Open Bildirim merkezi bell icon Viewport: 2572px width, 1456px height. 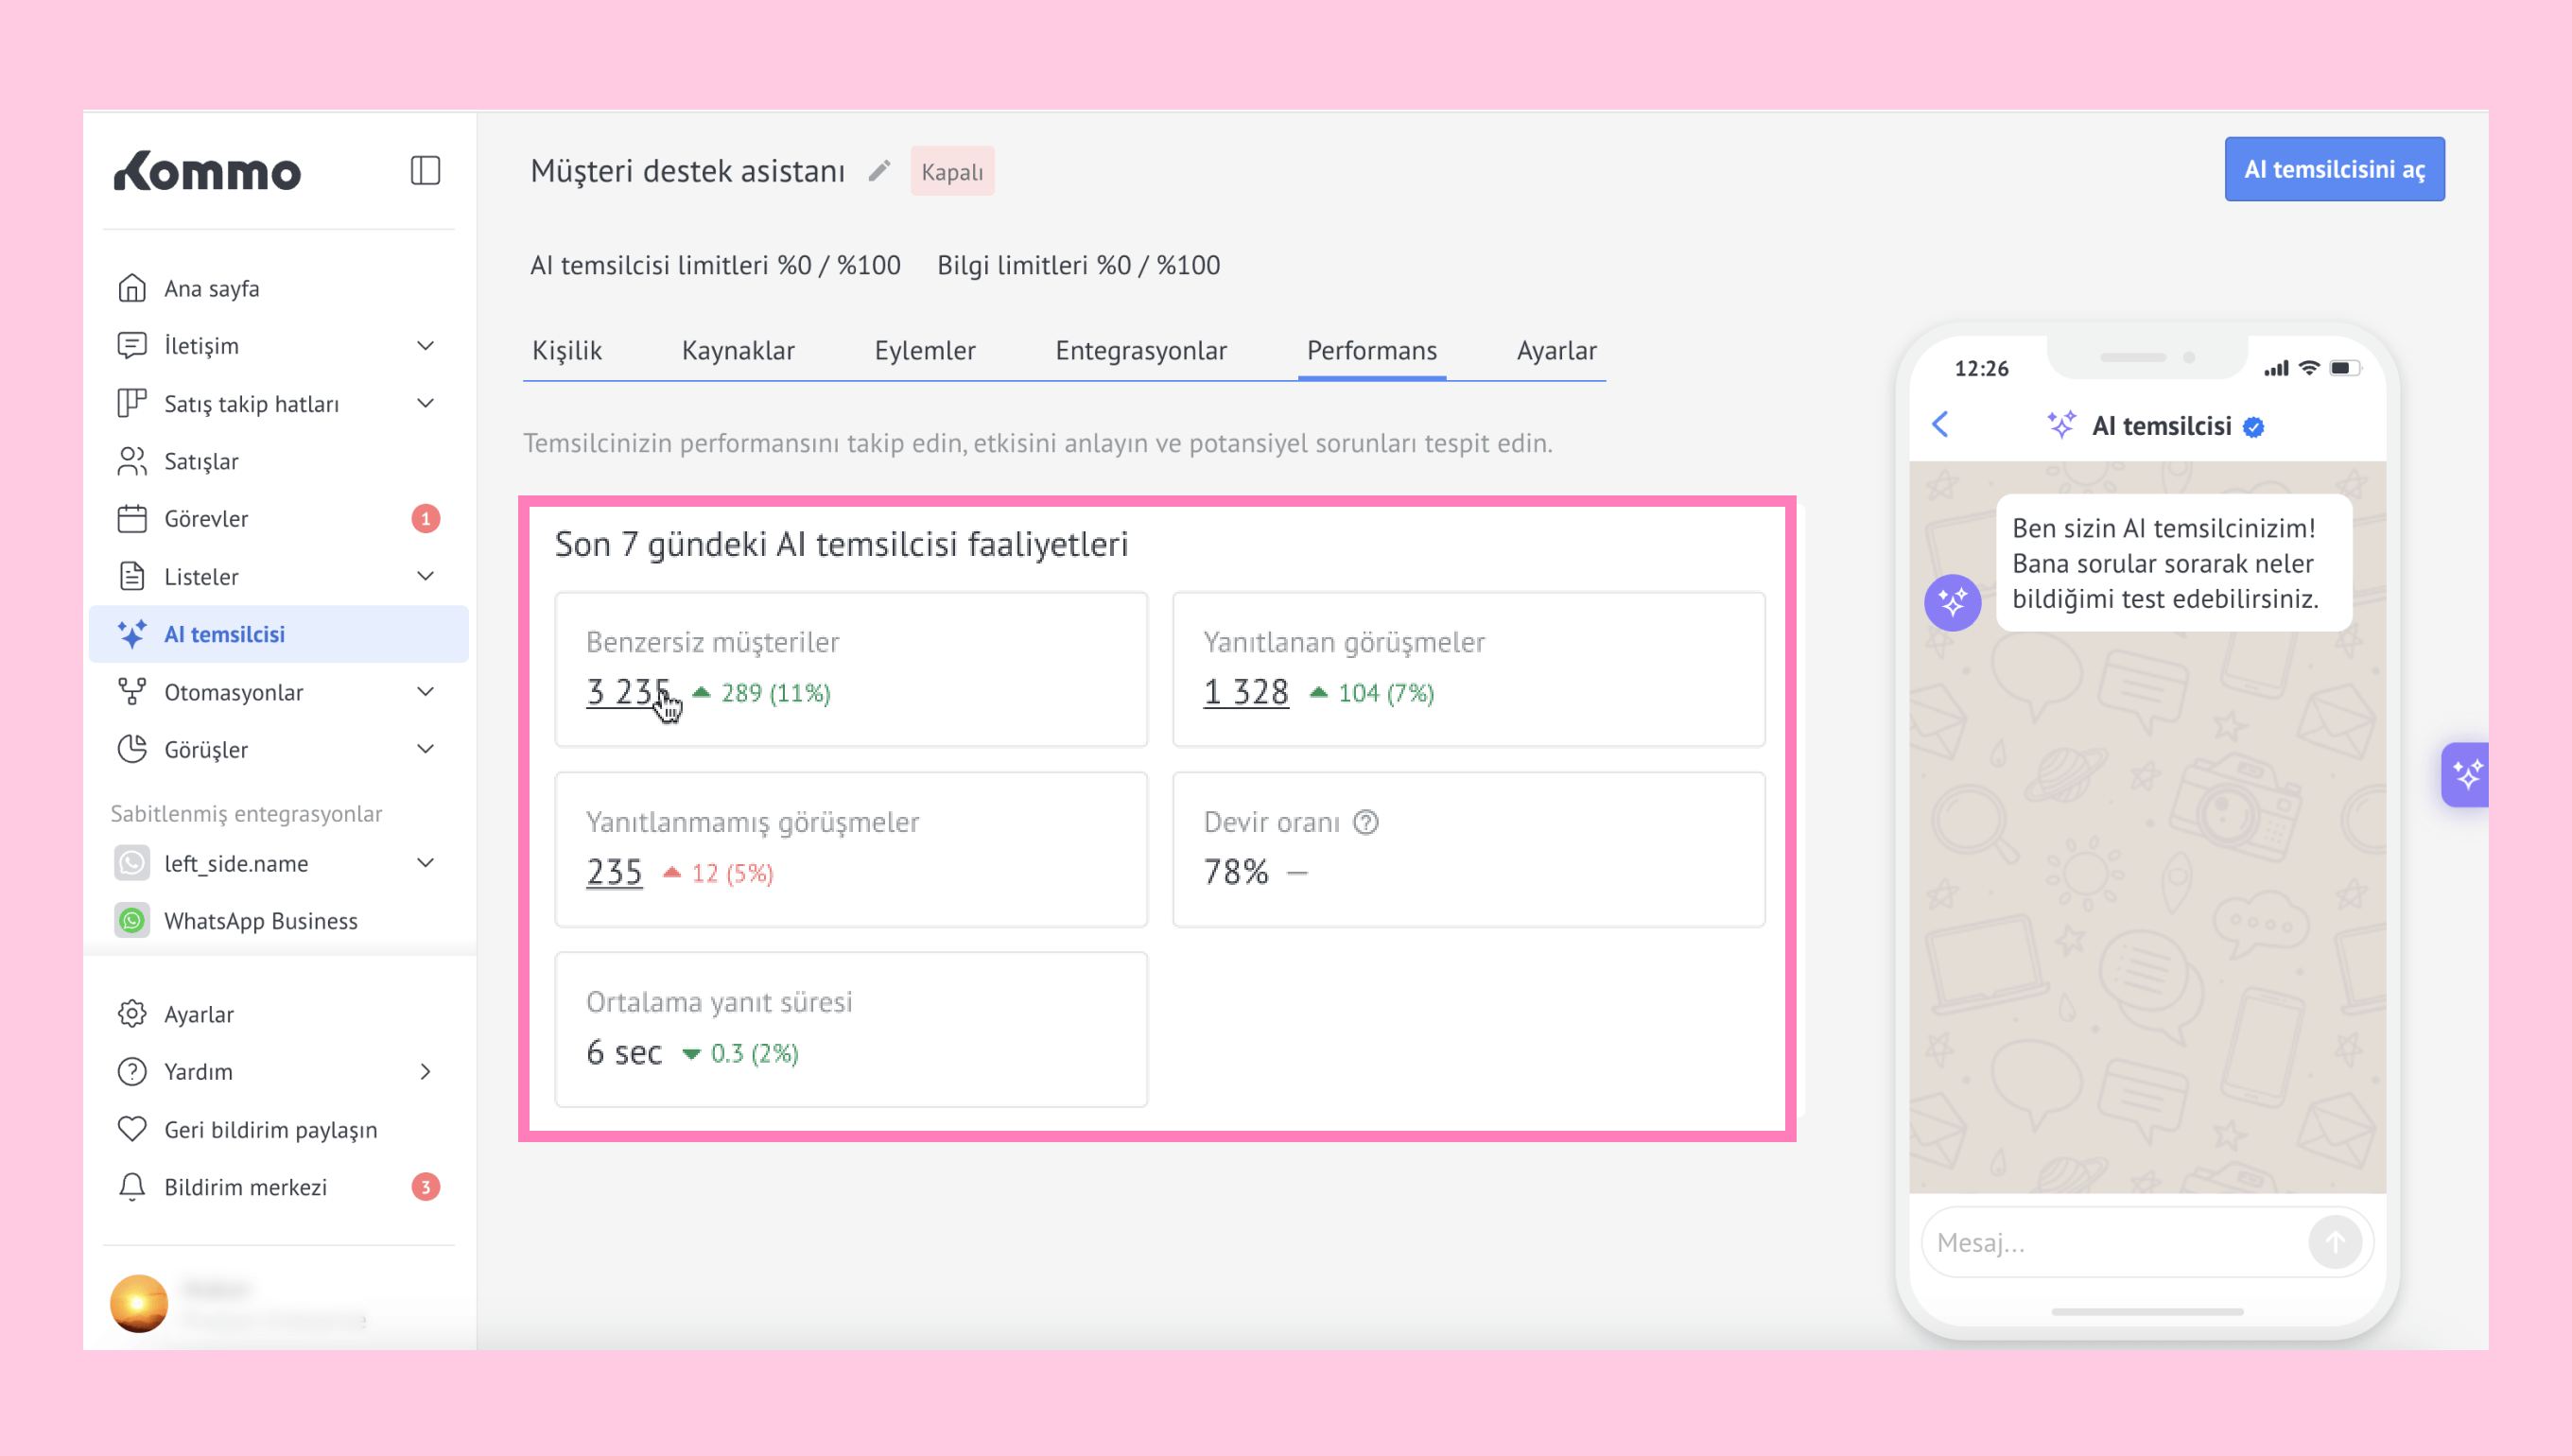[132, 1187]
